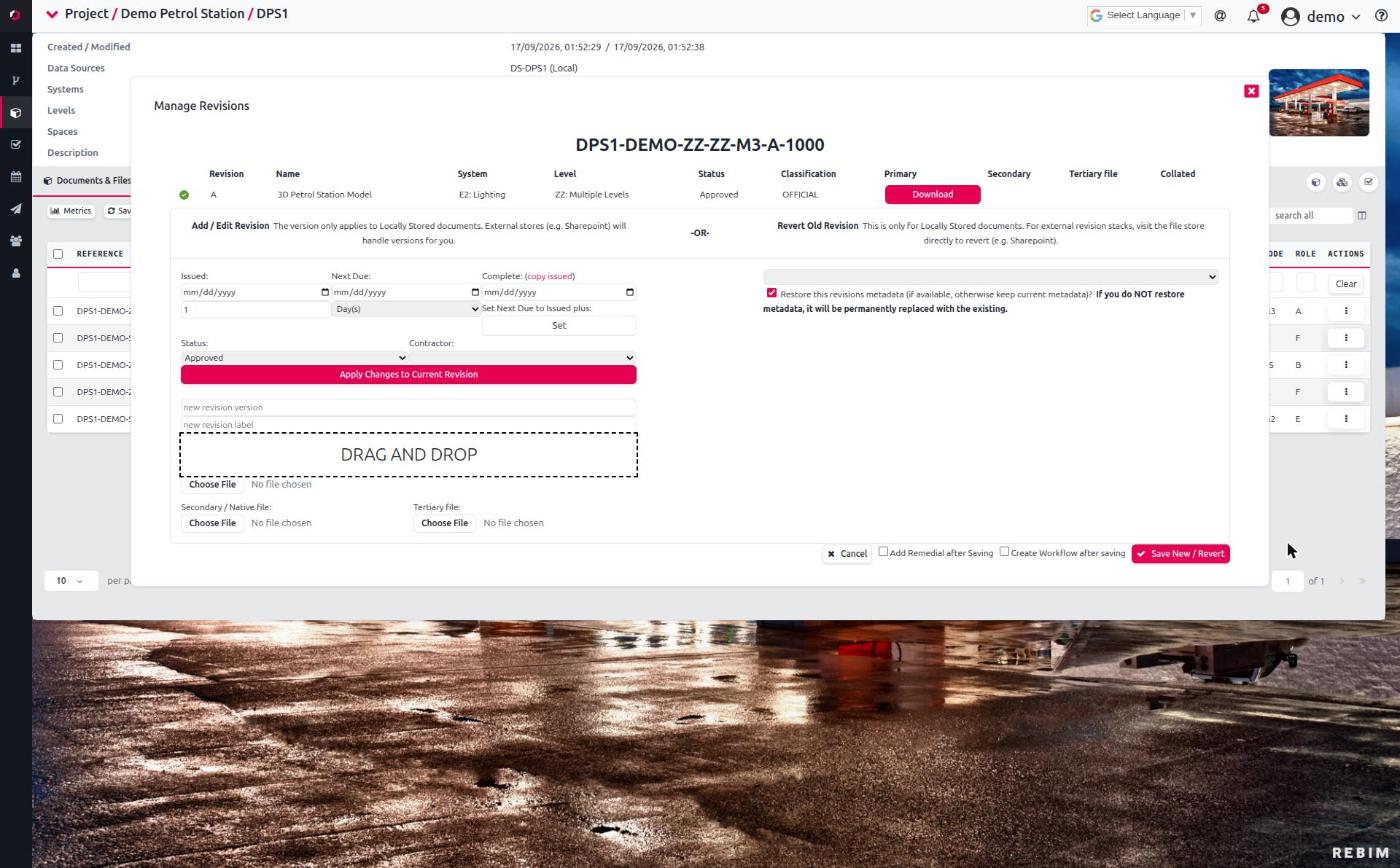Enable Add Remedial after Saving

pos(883,552)
